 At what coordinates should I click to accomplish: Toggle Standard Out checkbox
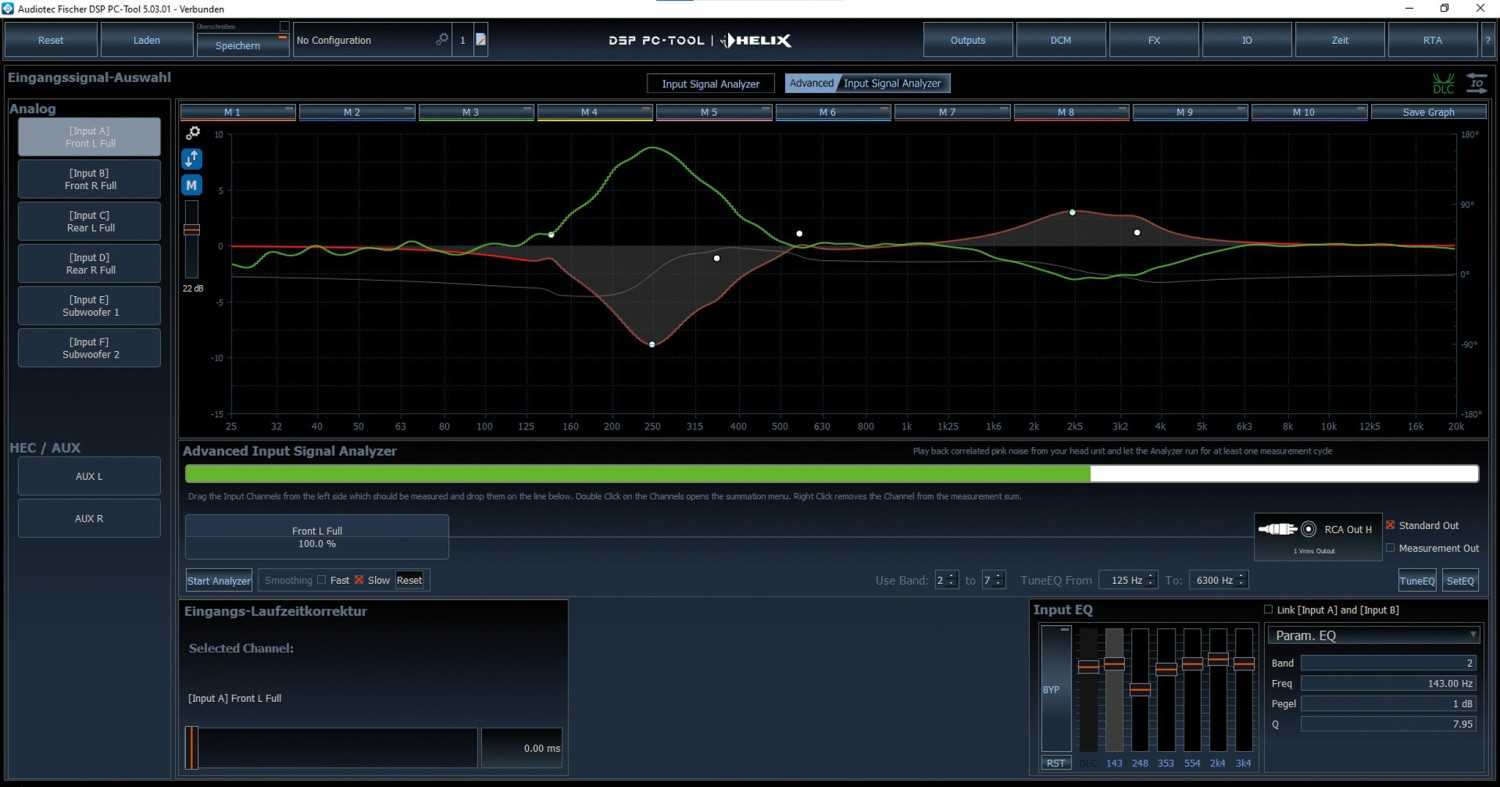[x=1390, y=525]
